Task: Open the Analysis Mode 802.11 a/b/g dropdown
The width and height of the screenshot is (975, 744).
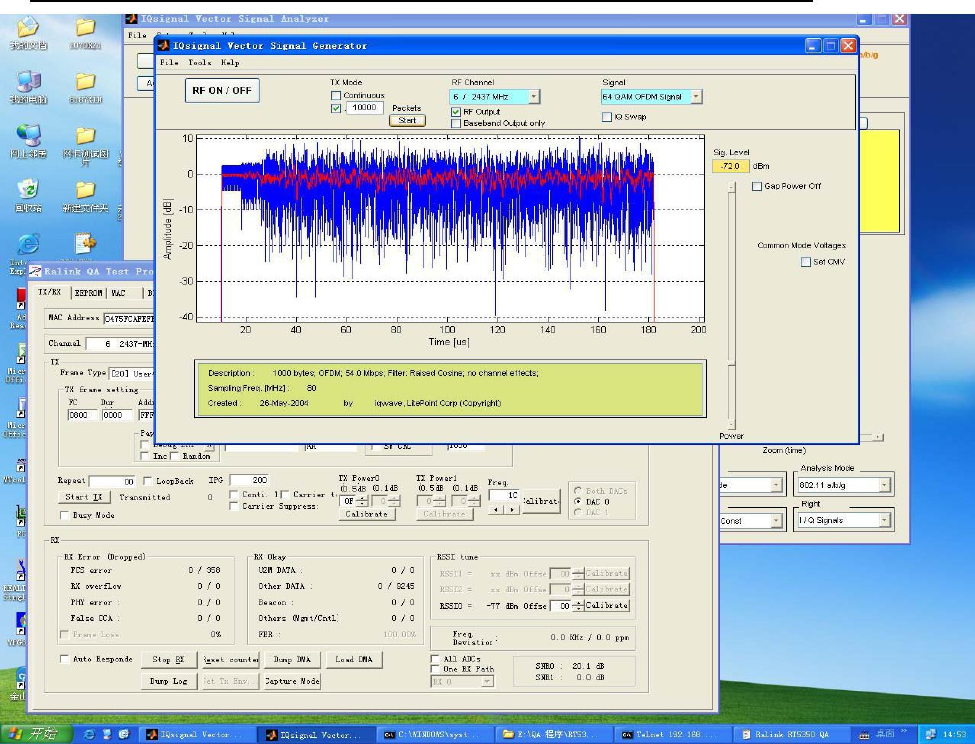Action: pyautogui.click(x=884, y=485)
